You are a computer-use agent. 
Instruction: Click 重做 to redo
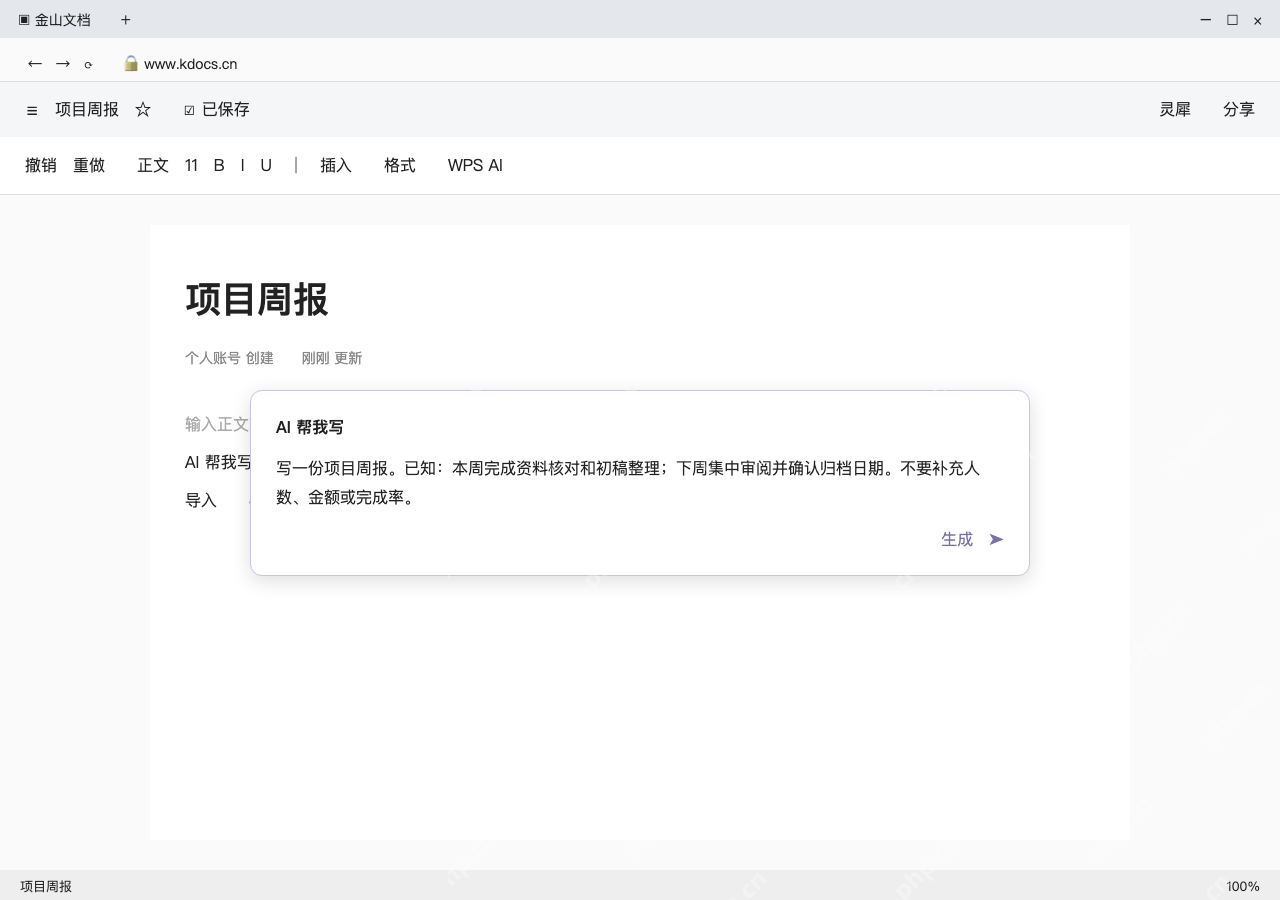point(89,166)
